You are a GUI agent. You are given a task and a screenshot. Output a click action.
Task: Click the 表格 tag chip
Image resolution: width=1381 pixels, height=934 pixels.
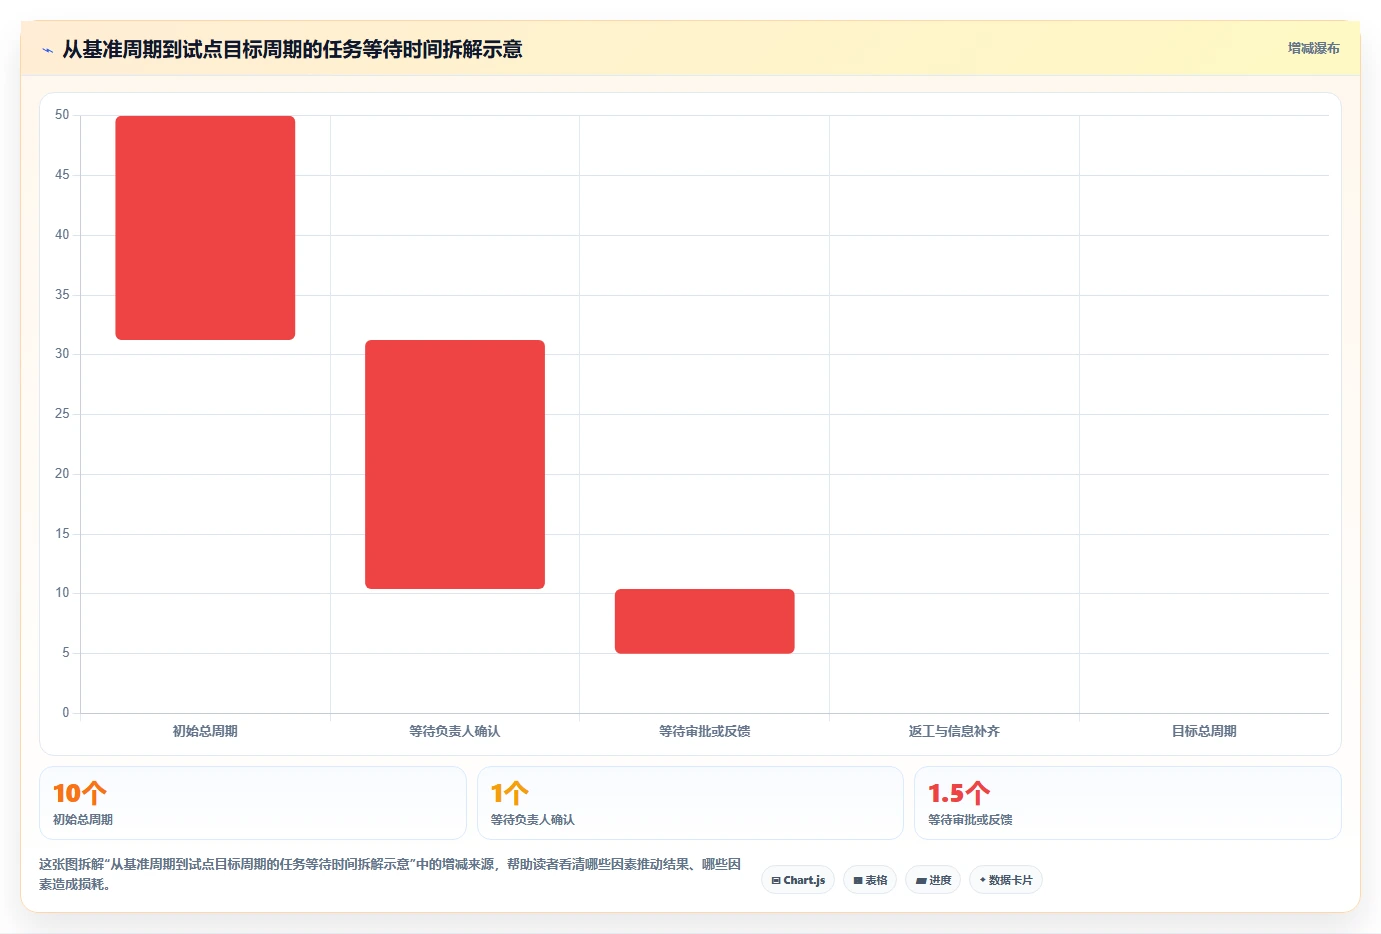(870, 880)
